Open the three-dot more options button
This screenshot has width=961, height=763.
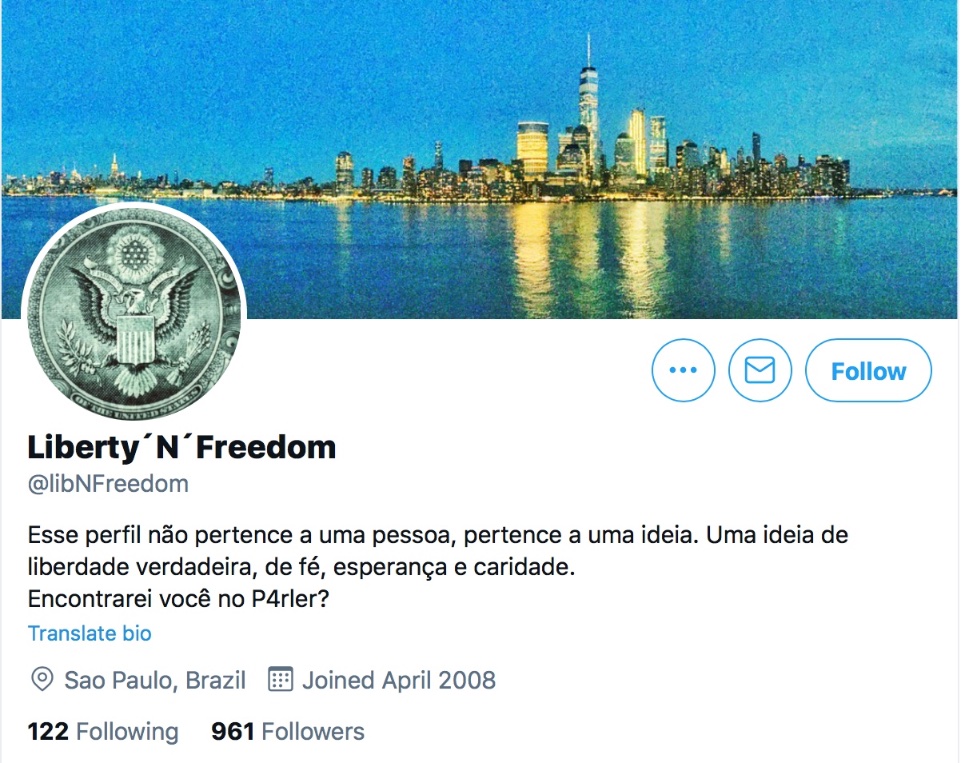(683, 370)
